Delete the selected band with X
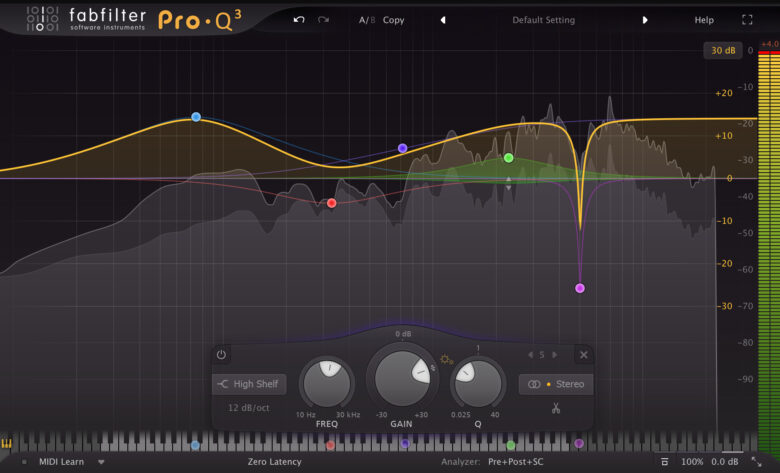780x473 pixels. tap(584, 355)
